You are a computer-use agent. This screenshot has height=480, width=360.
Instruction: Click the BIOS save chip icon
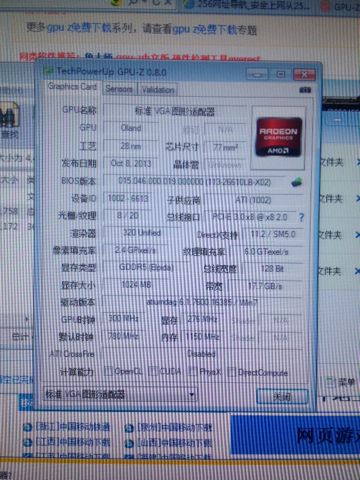point(296,182)
